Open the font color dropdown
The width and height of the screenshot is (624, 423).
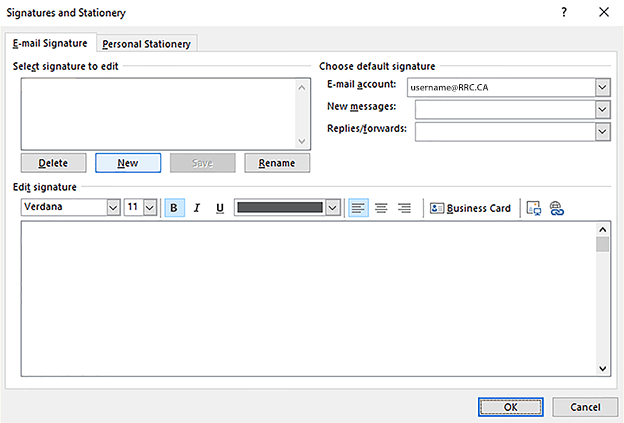pos(333,208)
